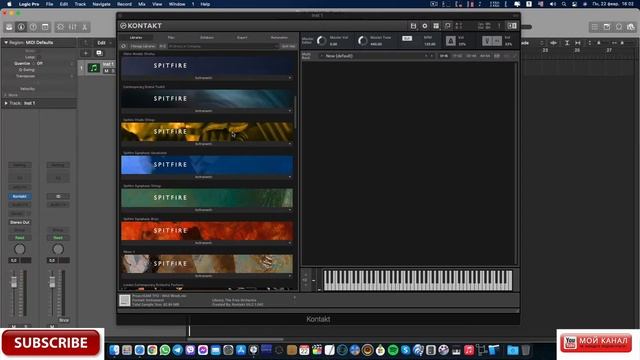
Task: Toggle Kontakt browser layout icon in header
Action: coord(436,26)
